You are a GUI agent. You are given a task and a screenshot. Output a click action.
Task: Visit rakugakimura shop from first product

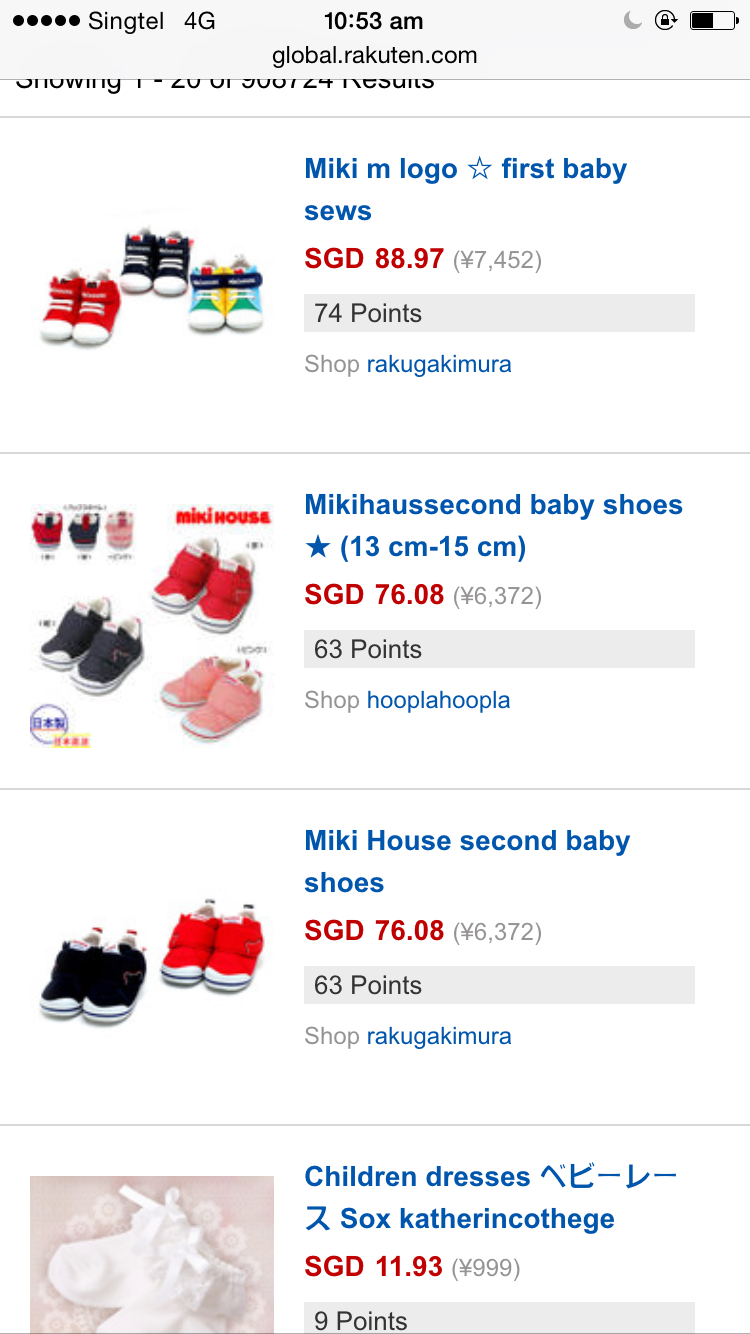tap(439, 364)
